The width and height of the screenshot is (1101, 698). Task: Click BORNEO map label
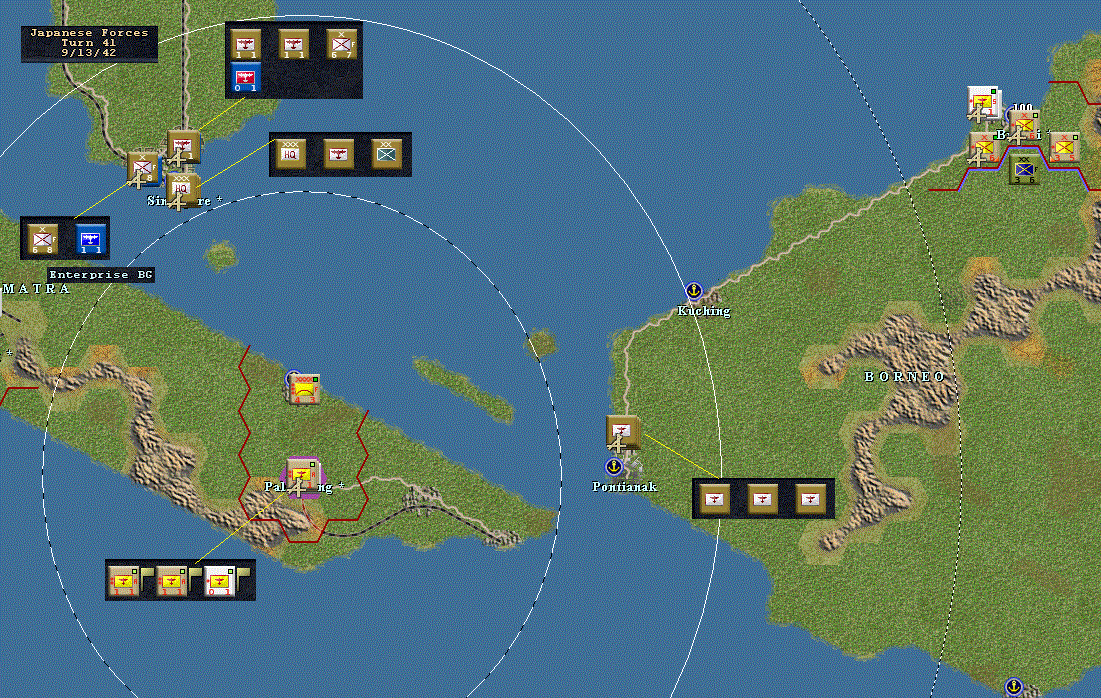(x=904, y=376)
